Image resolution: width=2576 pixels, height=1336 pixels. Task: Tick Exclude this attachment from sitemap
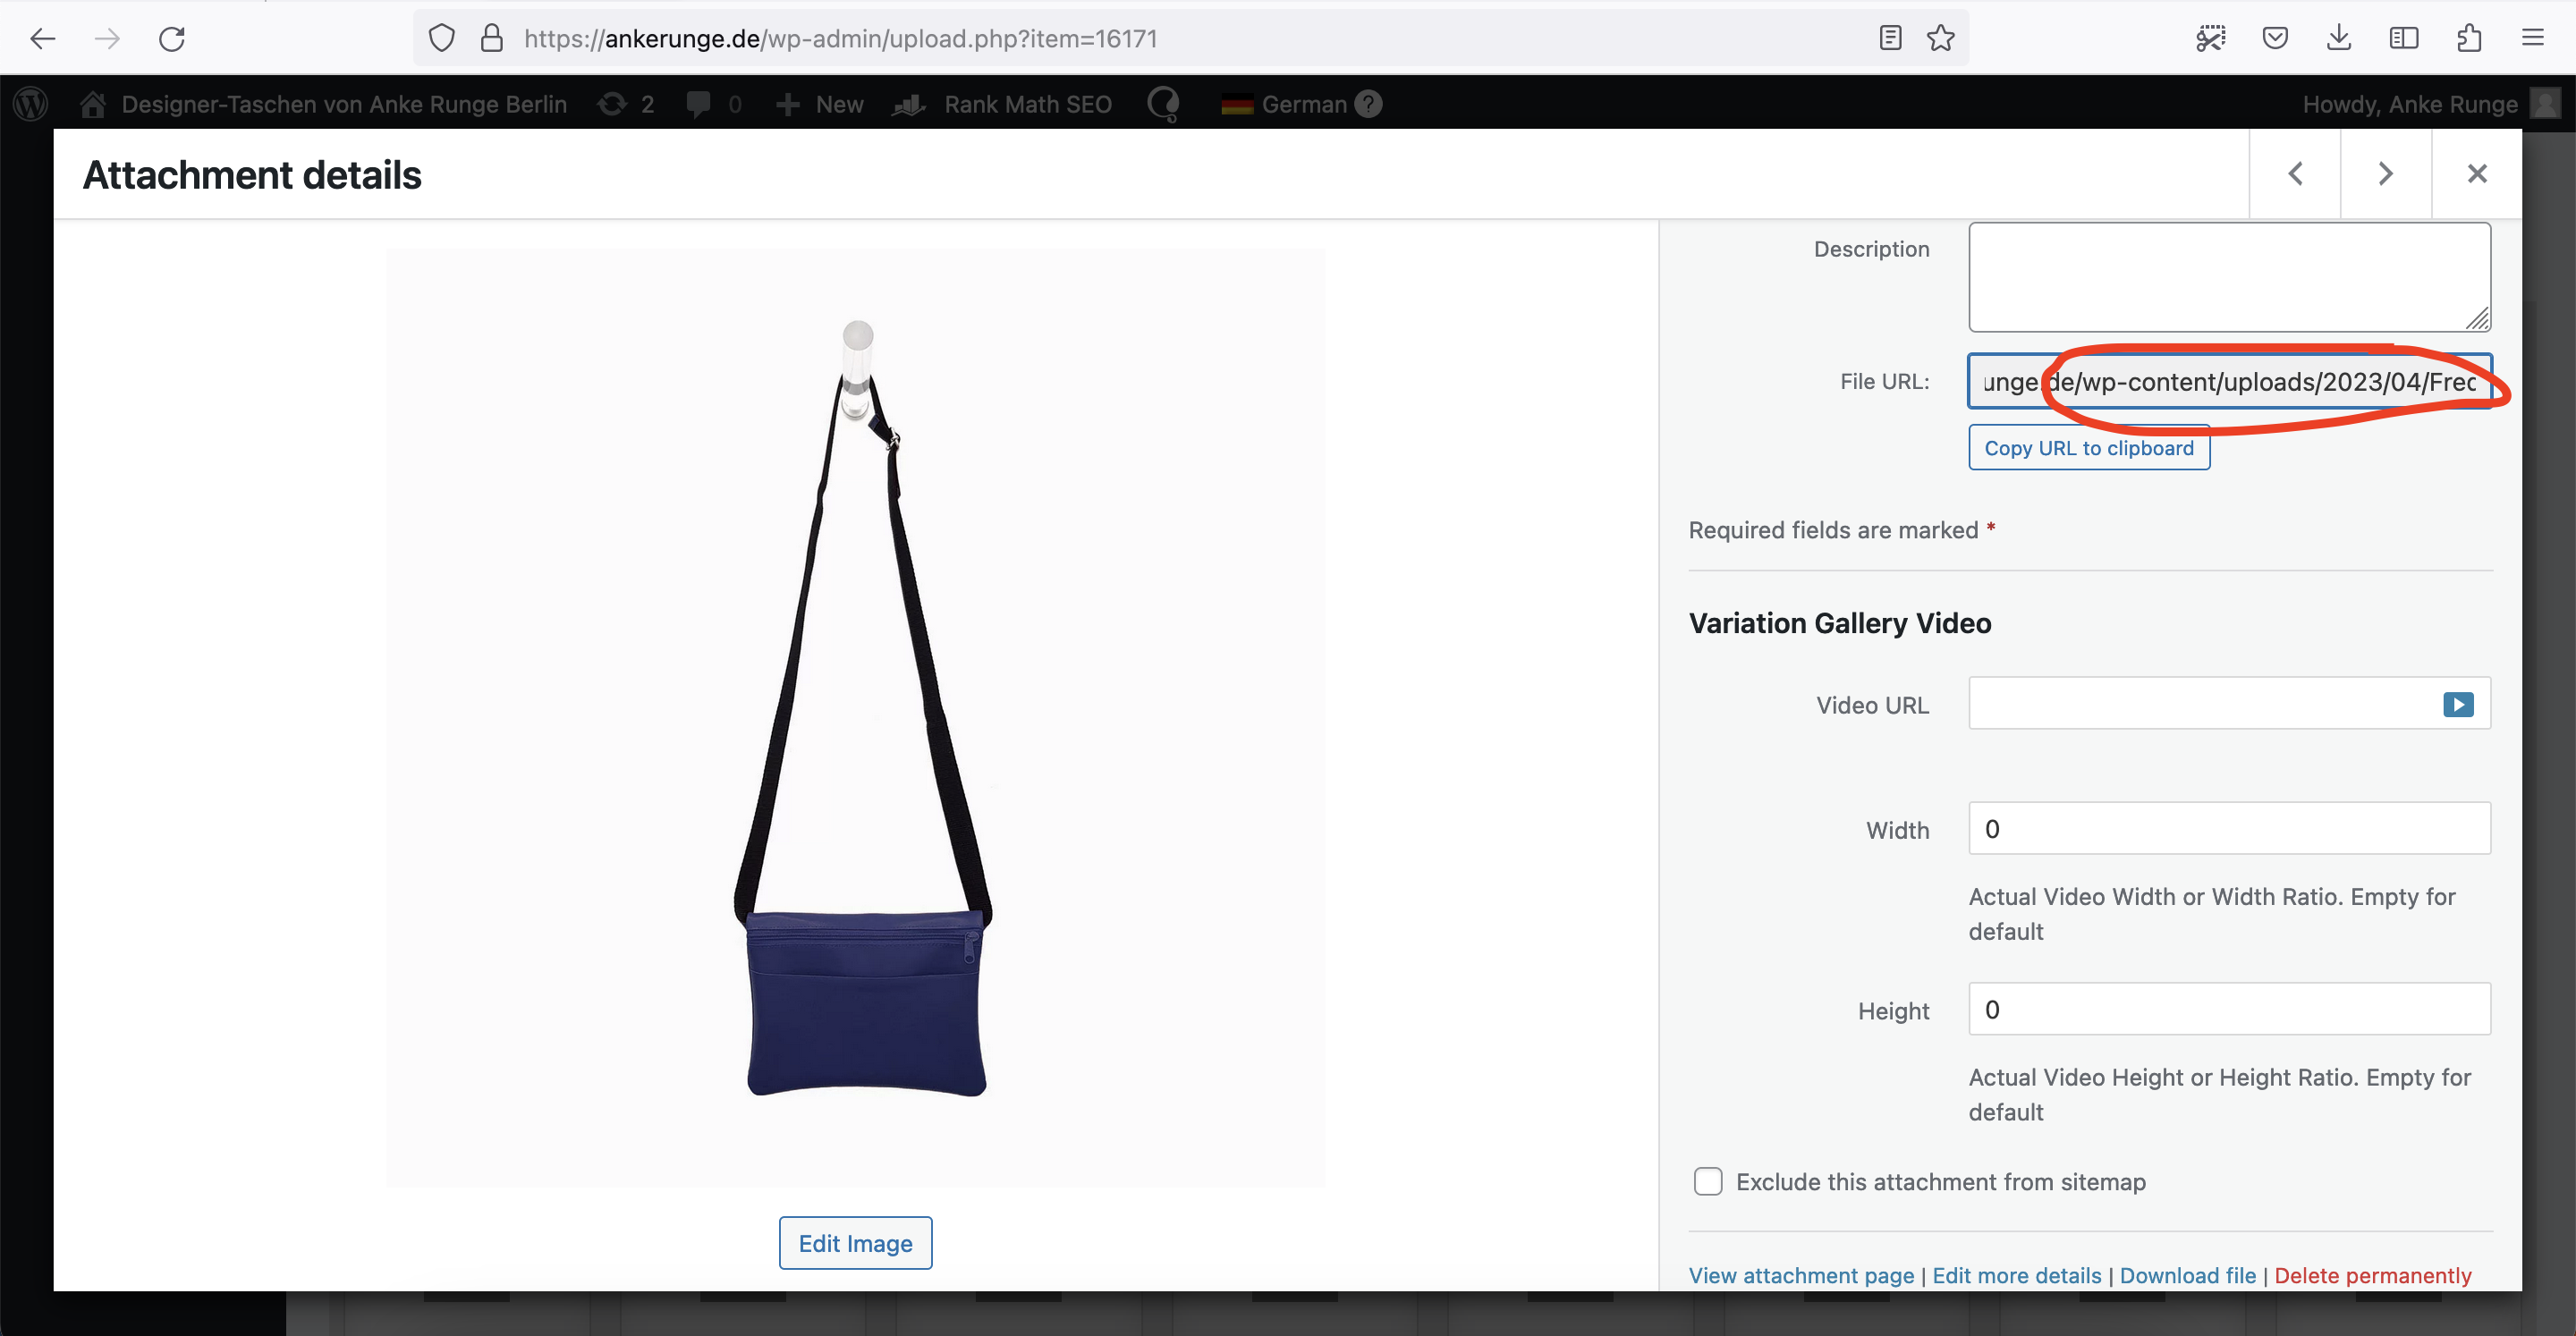(1708, 1181)
